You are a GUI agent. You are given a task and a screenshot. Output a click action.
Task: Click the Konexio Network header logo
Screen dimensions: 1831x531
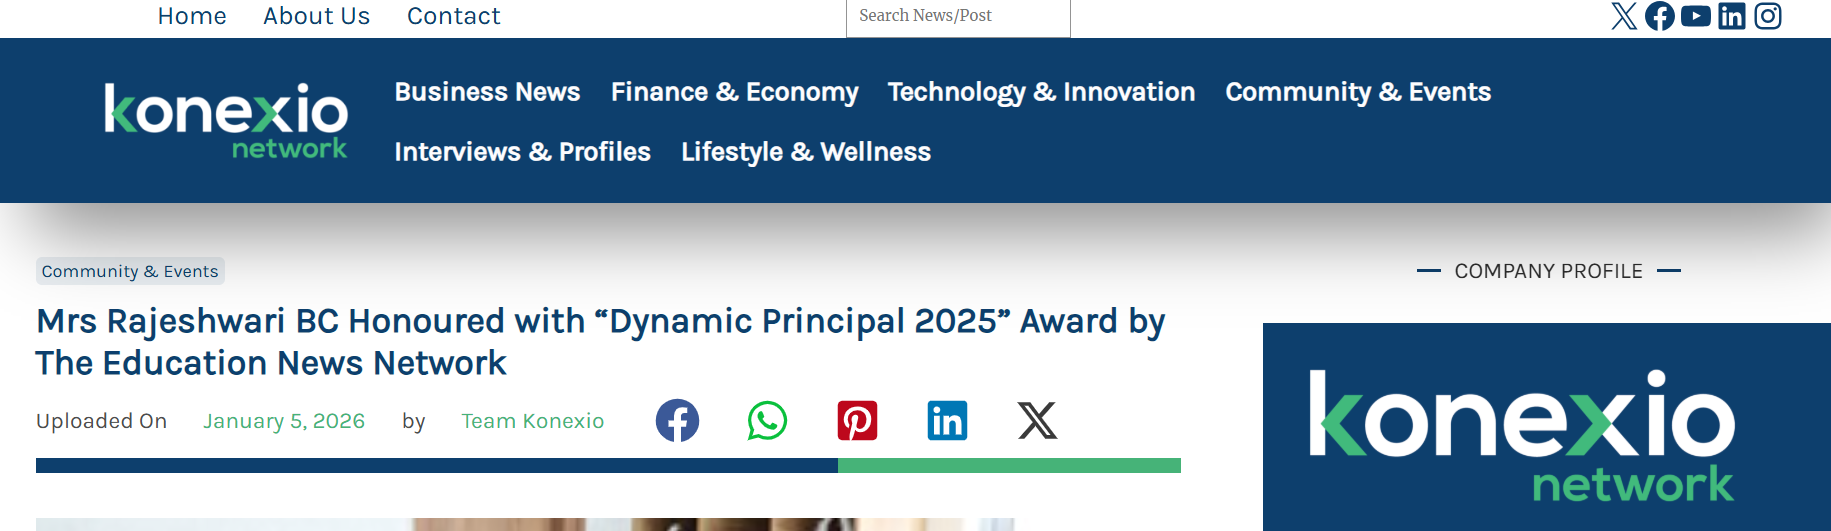click(226, 121)
